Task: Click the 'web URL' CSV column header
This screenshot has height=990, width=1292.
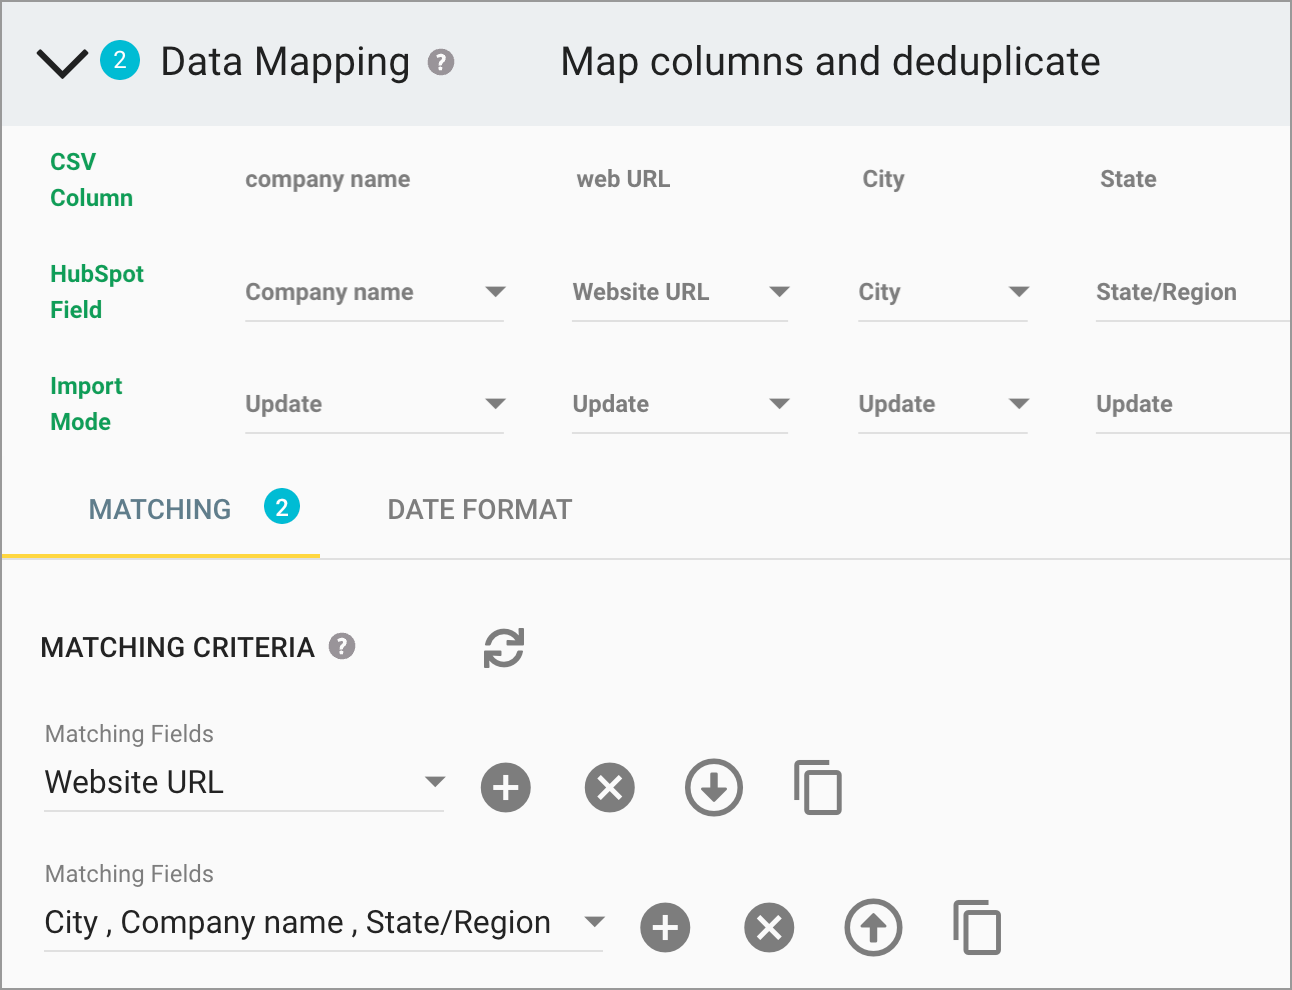Action: (623, 179)
